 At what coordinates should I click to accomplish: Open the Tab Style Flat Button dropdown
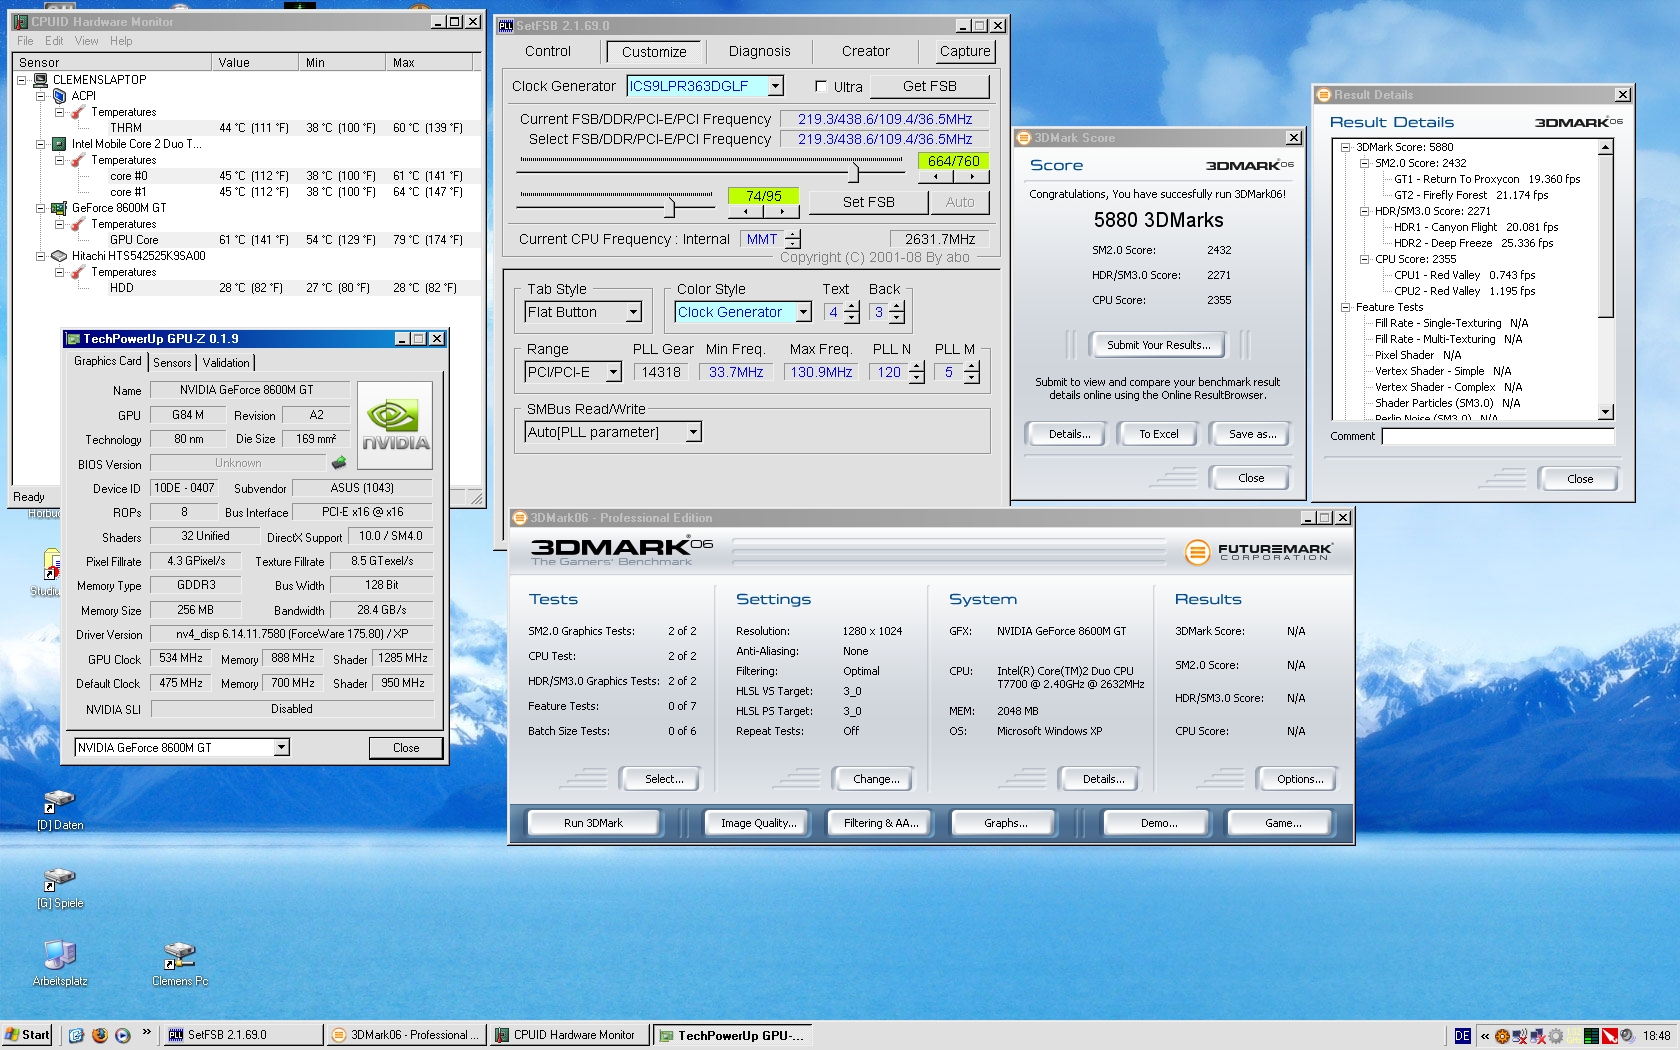tap(633, 312)
